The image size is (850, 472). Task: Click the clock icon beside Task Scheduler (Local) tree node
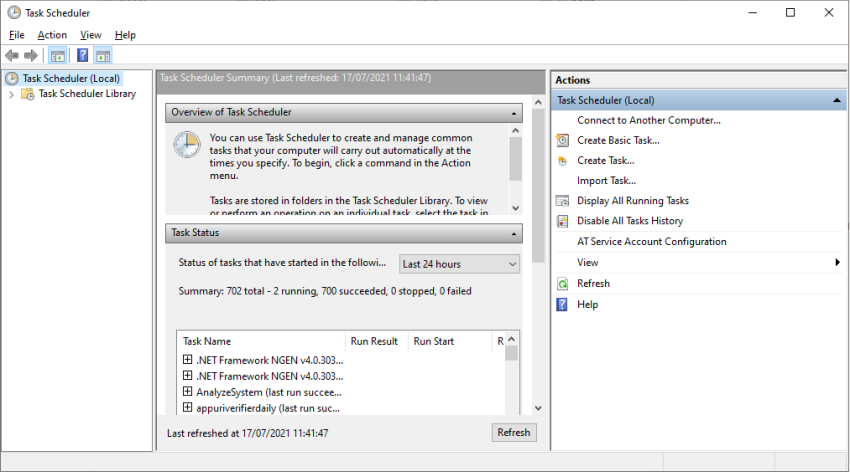pyautogui.click(x=12, y=79)
